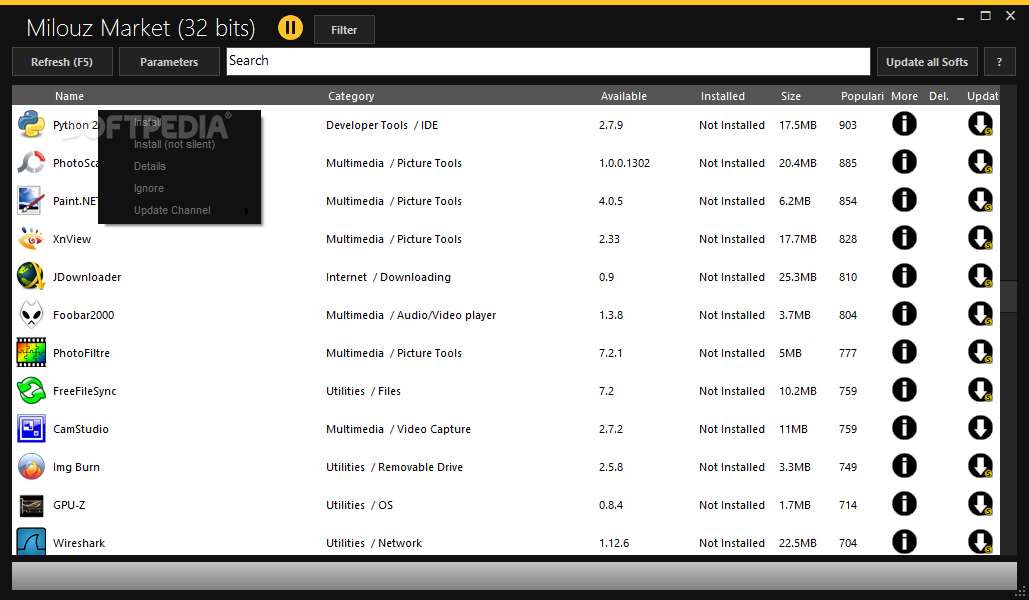The height and width of the screenshot is (600, 1029).
Task: Click JDownloader download arrow icon
Action: [980, 276]
